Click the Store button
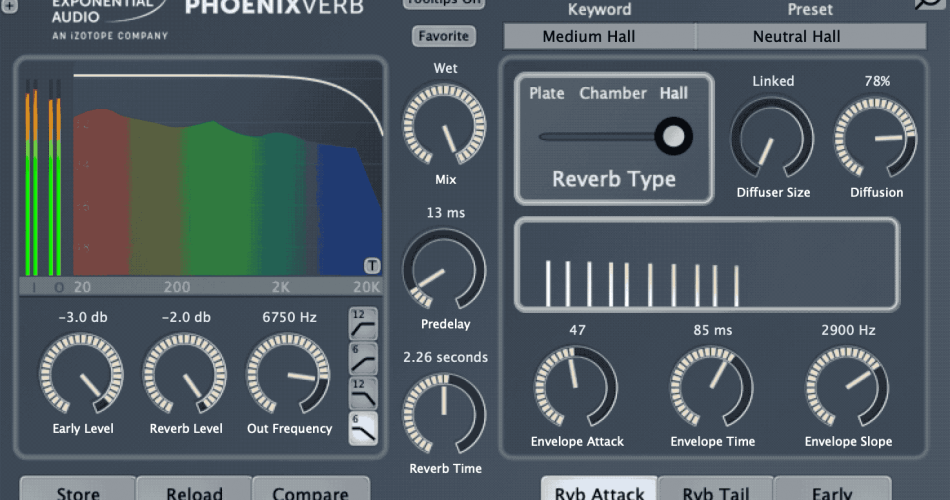Screen dimensions: 950x500 (78, 488)
